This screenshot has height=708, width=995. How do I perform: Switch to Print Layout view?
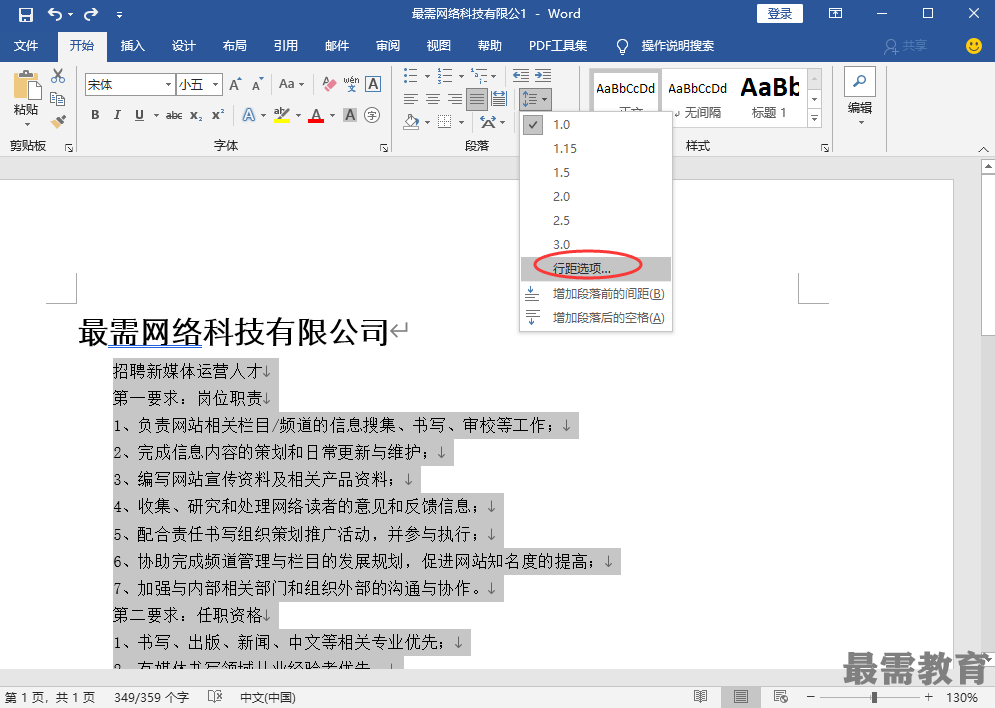741,697
